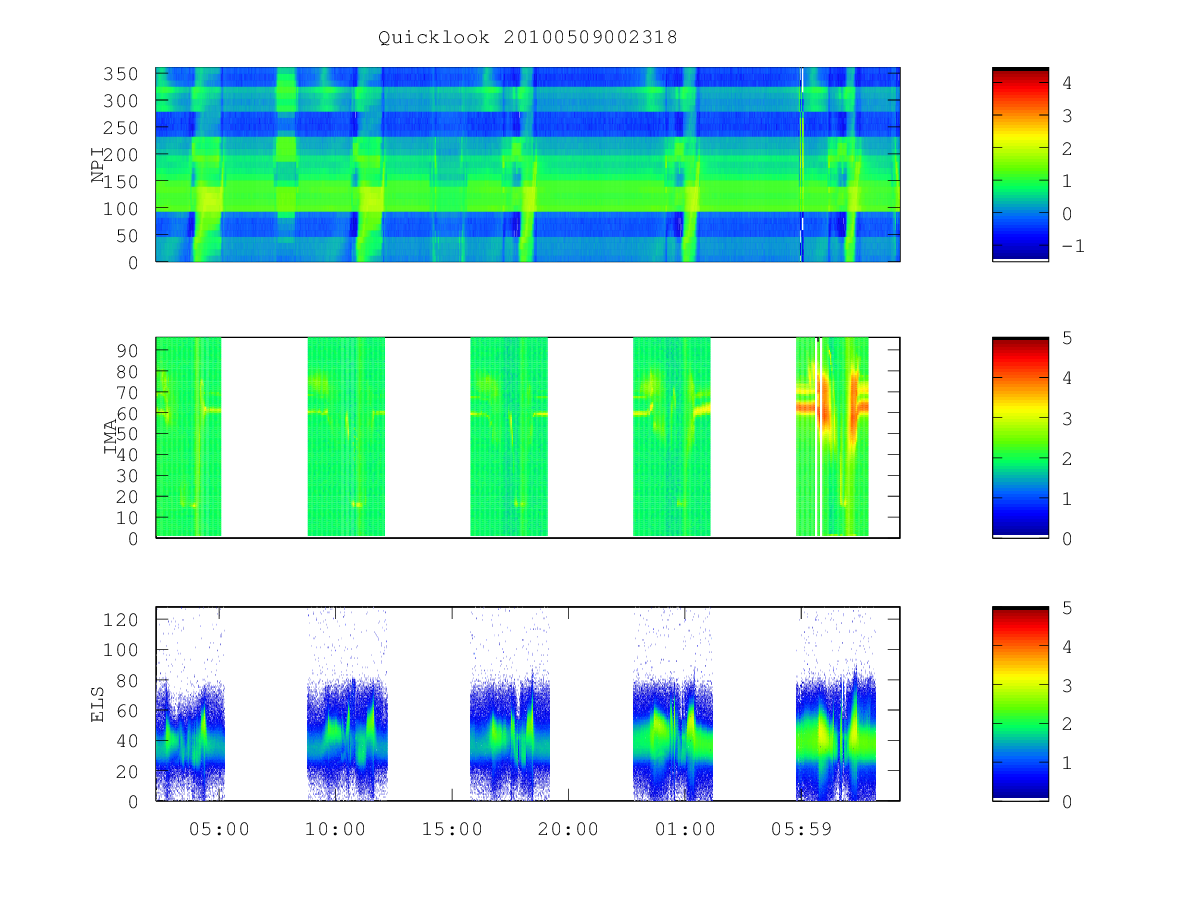Viewport: 1200px width, 900px height.
Task: Click the NPI panel color scale bar
Action: pyautogui.click(x=1020, y=164)
